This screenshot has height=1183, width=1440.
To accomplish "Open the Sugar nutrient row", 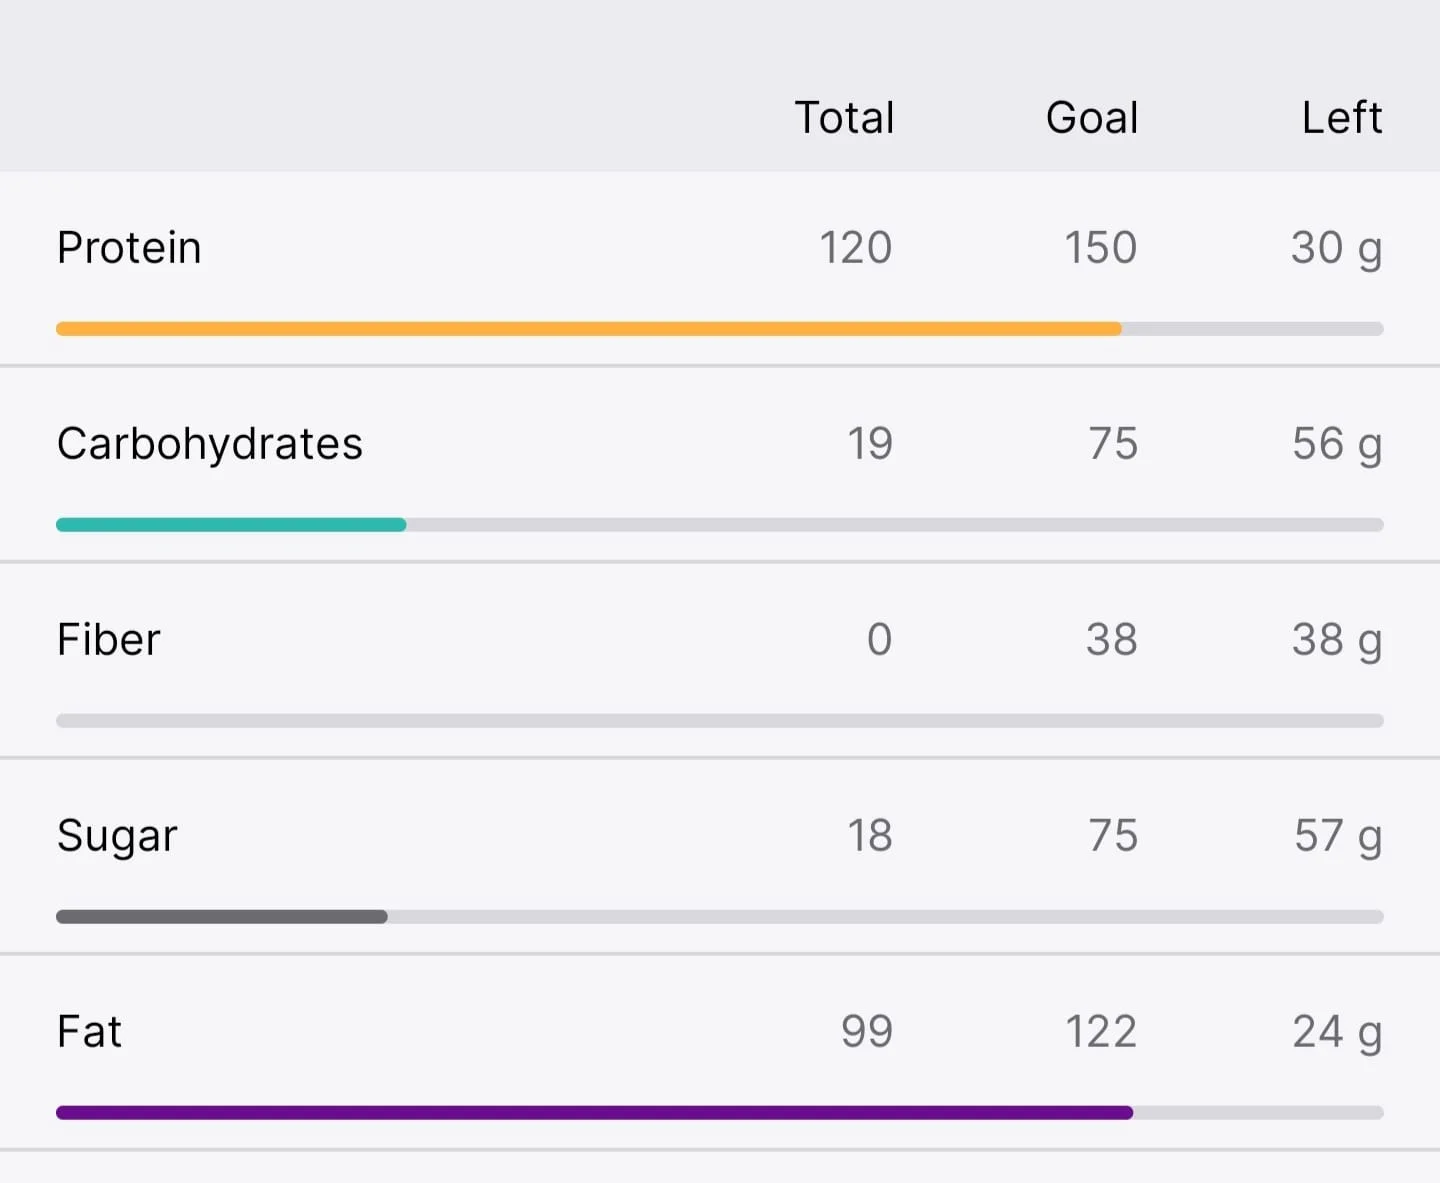I will coord(720,857).
